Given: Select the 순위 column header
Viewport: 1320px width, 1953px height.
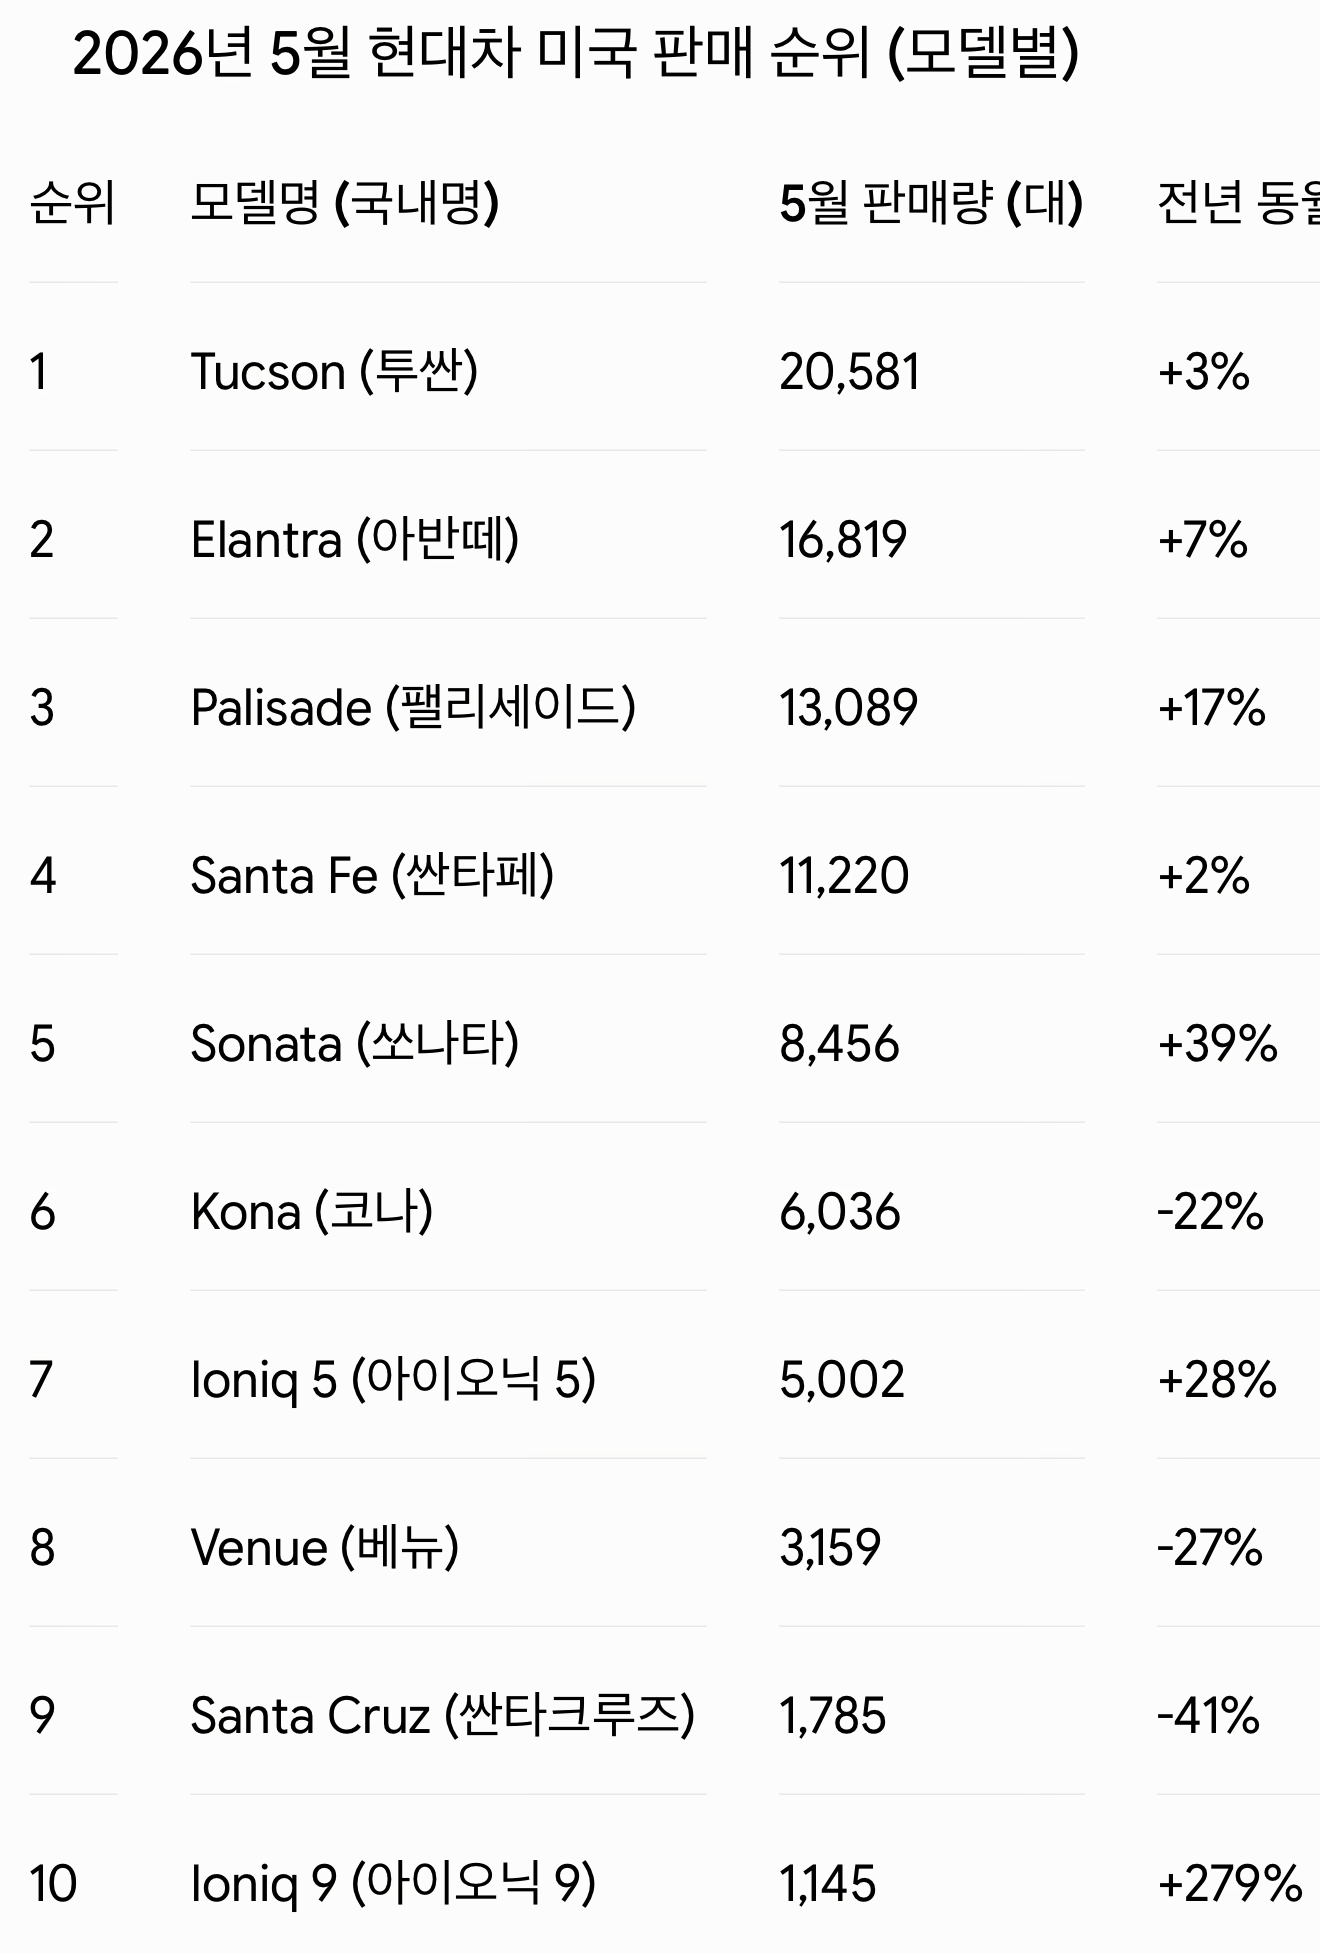Looking at the screenshot, I should (x=73, y=203).
